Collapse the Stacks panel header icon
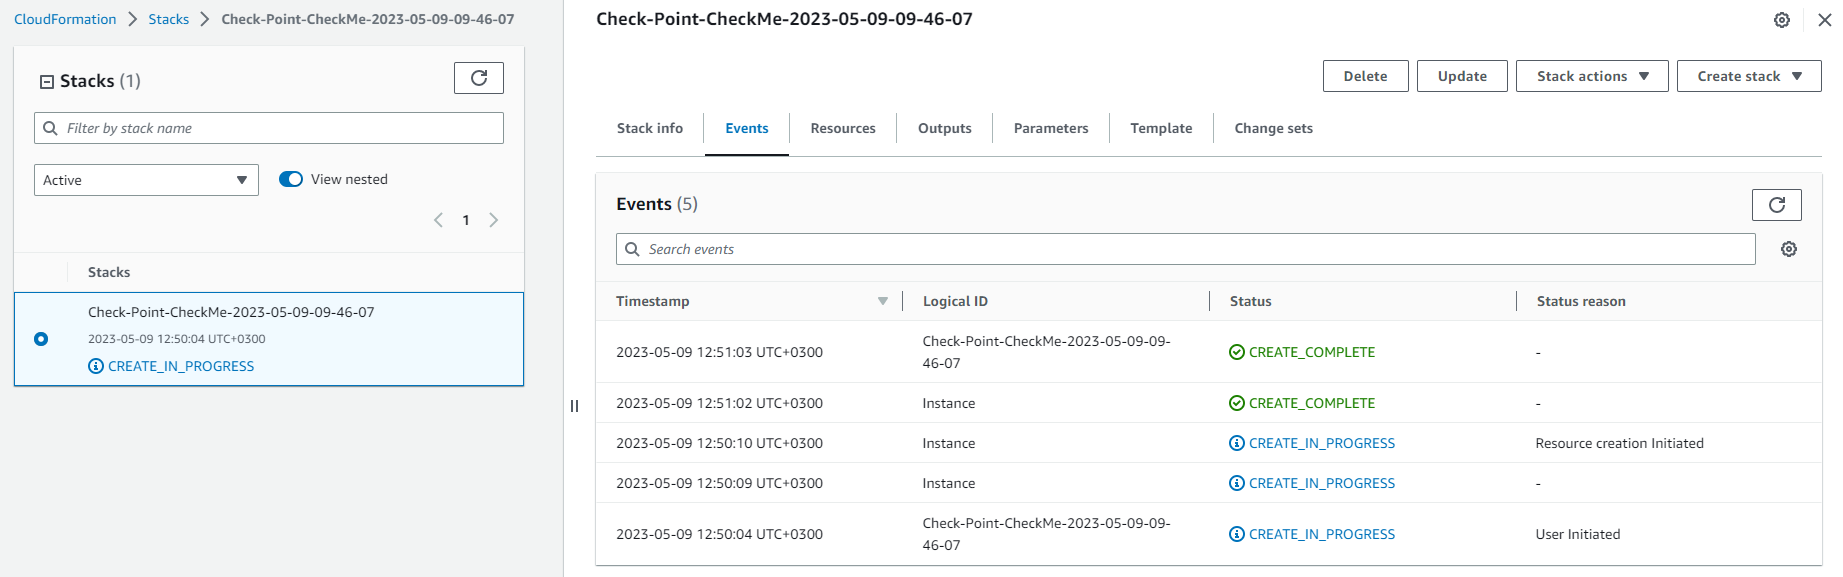The width and height of the screenshot is (1843, 577). tap(47, 82)
